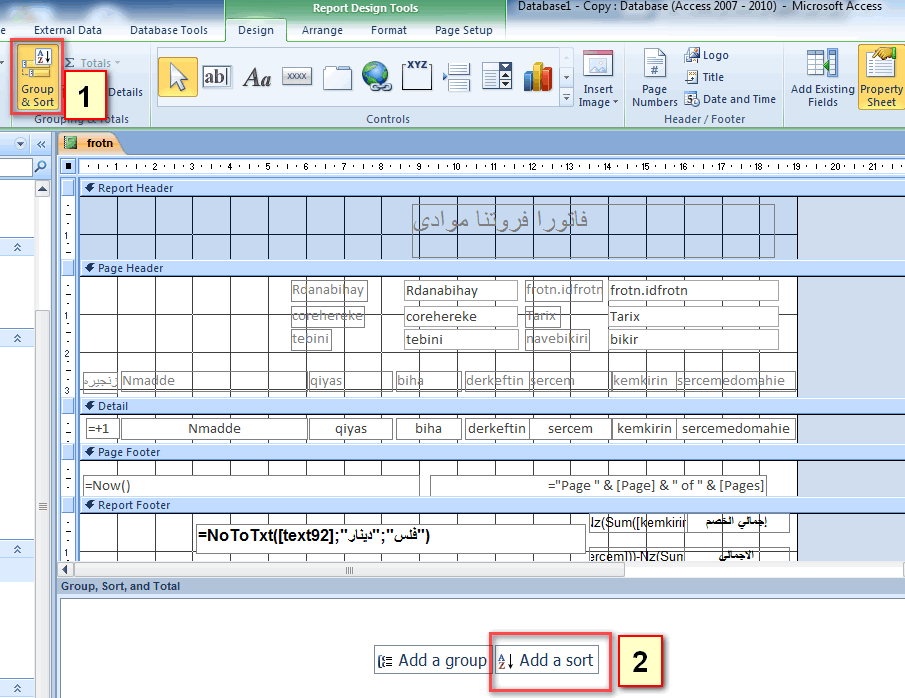Click the navigation pane search magnifier
This screenshot has height=698, width=905.
pos(40,167)
